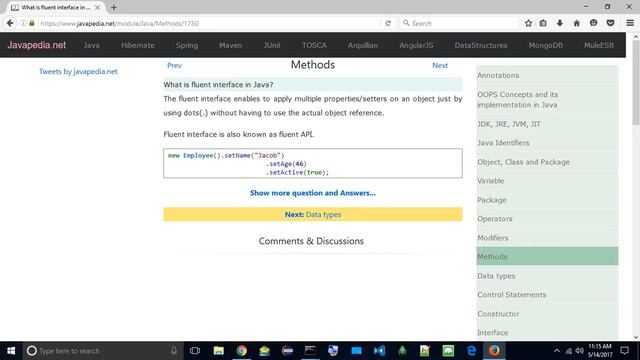Image resolution: width=640 pixels, height=360 pixels.
Task: Select 'What is fluent interface in Java?' heading
Action: 218,84
